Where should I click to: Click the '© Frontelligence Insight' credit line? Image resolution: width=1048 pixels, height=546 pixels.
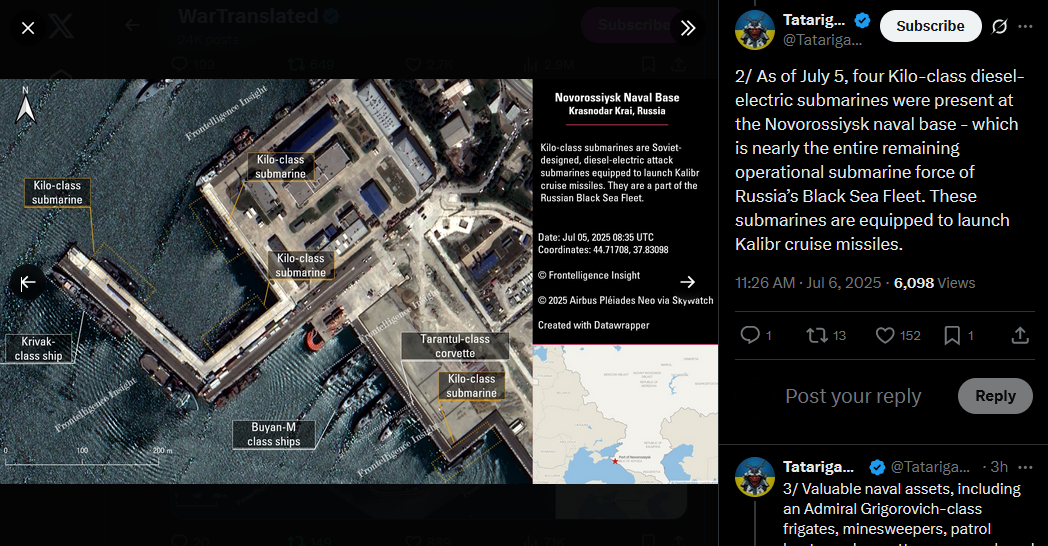tap(589, 275)
